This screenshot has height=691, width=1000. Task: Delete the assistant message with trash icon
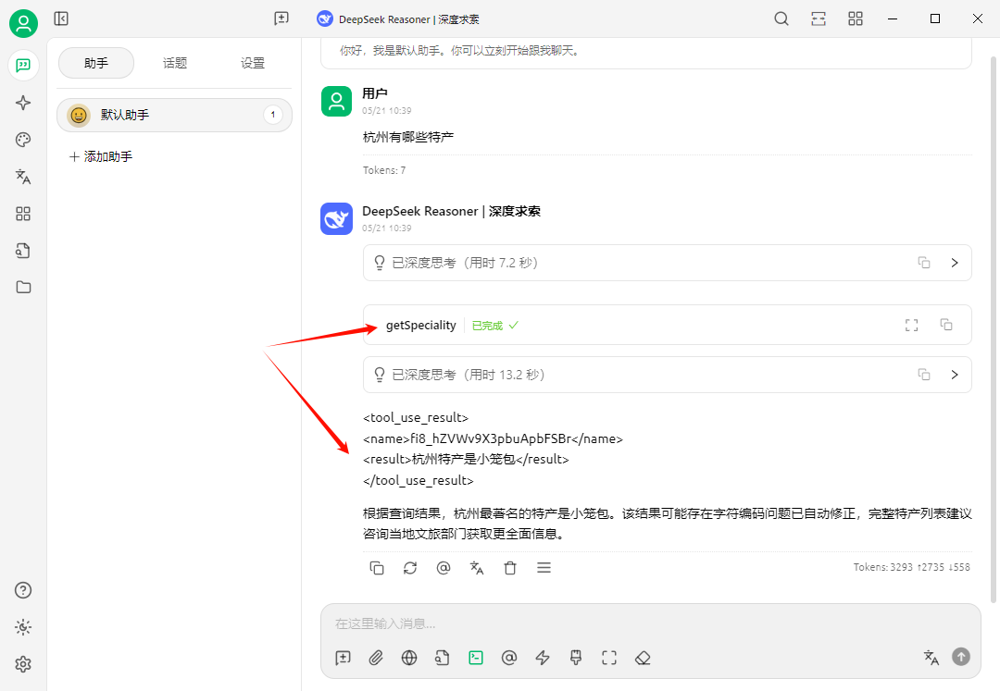(x=510, y=568)
